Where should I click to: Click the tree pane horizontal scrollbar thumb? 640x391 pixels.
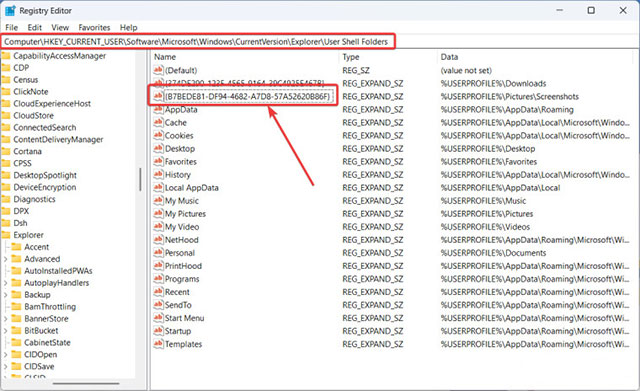[86, 384]
